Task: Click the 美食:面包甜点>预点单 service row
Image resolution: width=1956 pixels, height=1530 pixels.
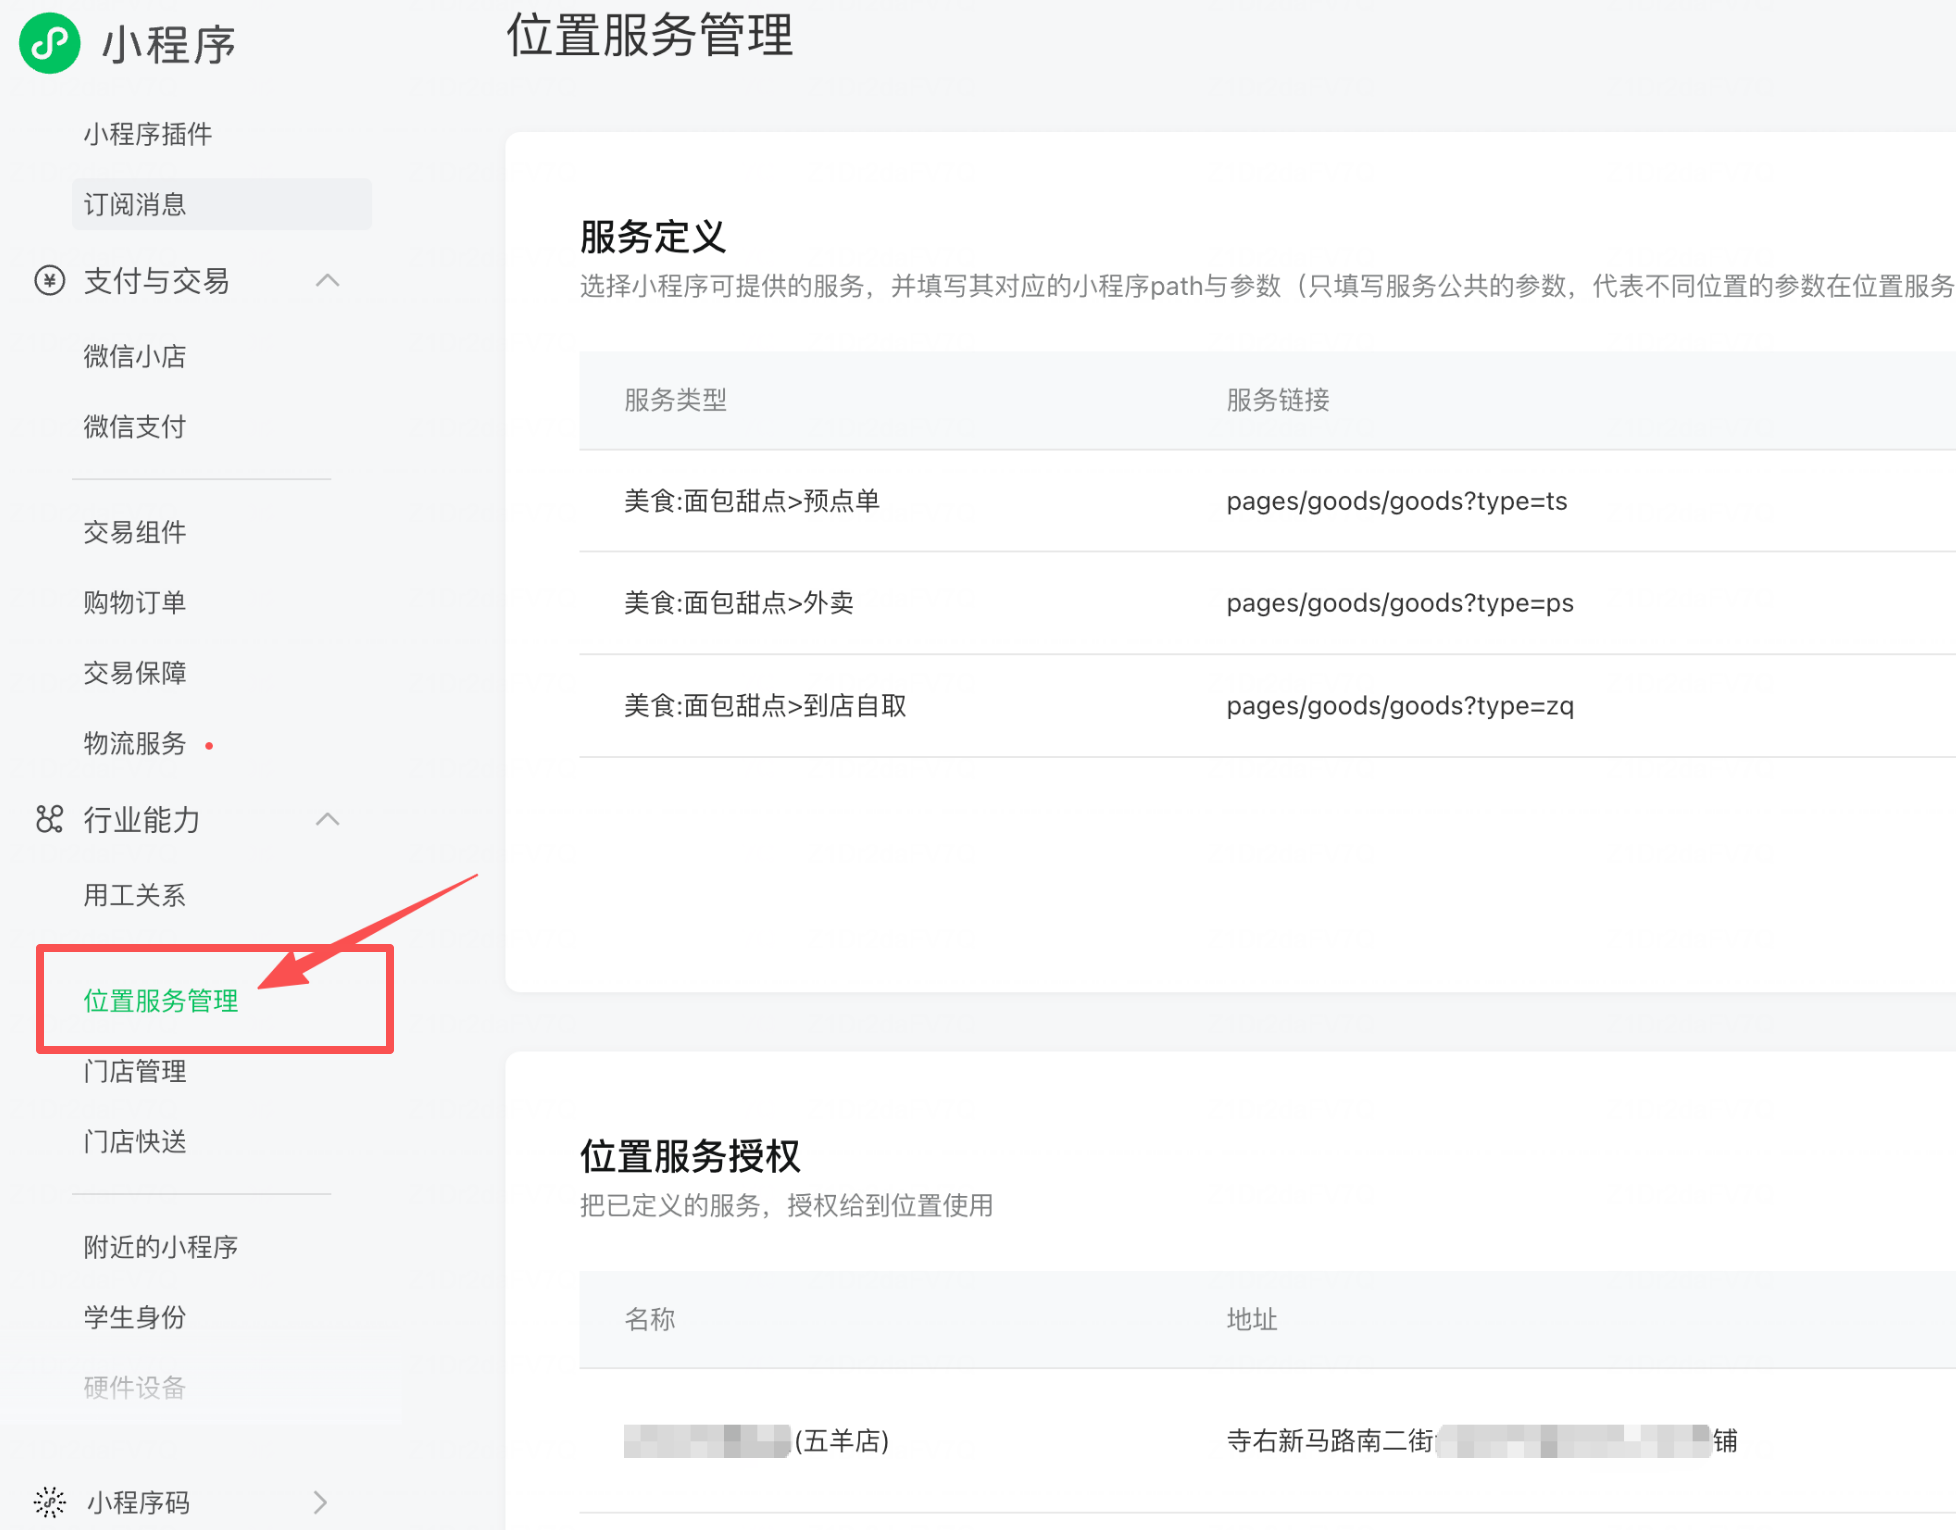Action: [x=752, y=501]
